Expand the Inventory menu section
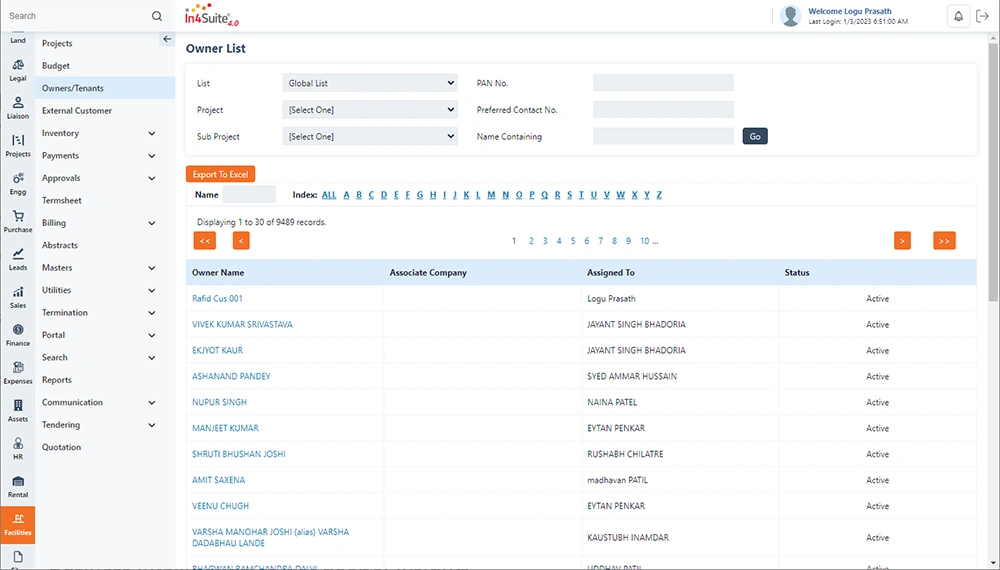Screen dimensions: 1000x570 [x=151, y=133]
